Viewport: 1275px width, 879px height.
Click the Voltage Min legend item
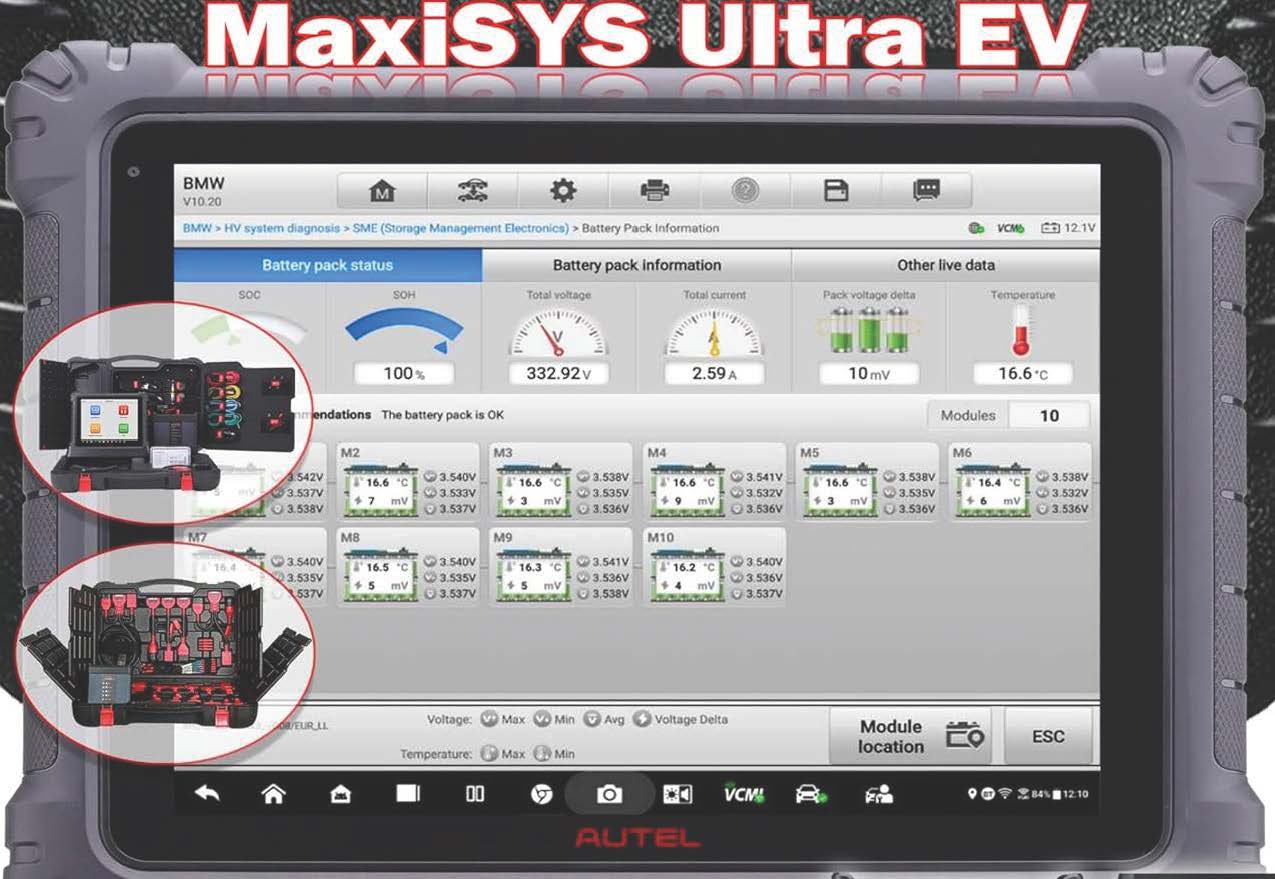(554, 719)
